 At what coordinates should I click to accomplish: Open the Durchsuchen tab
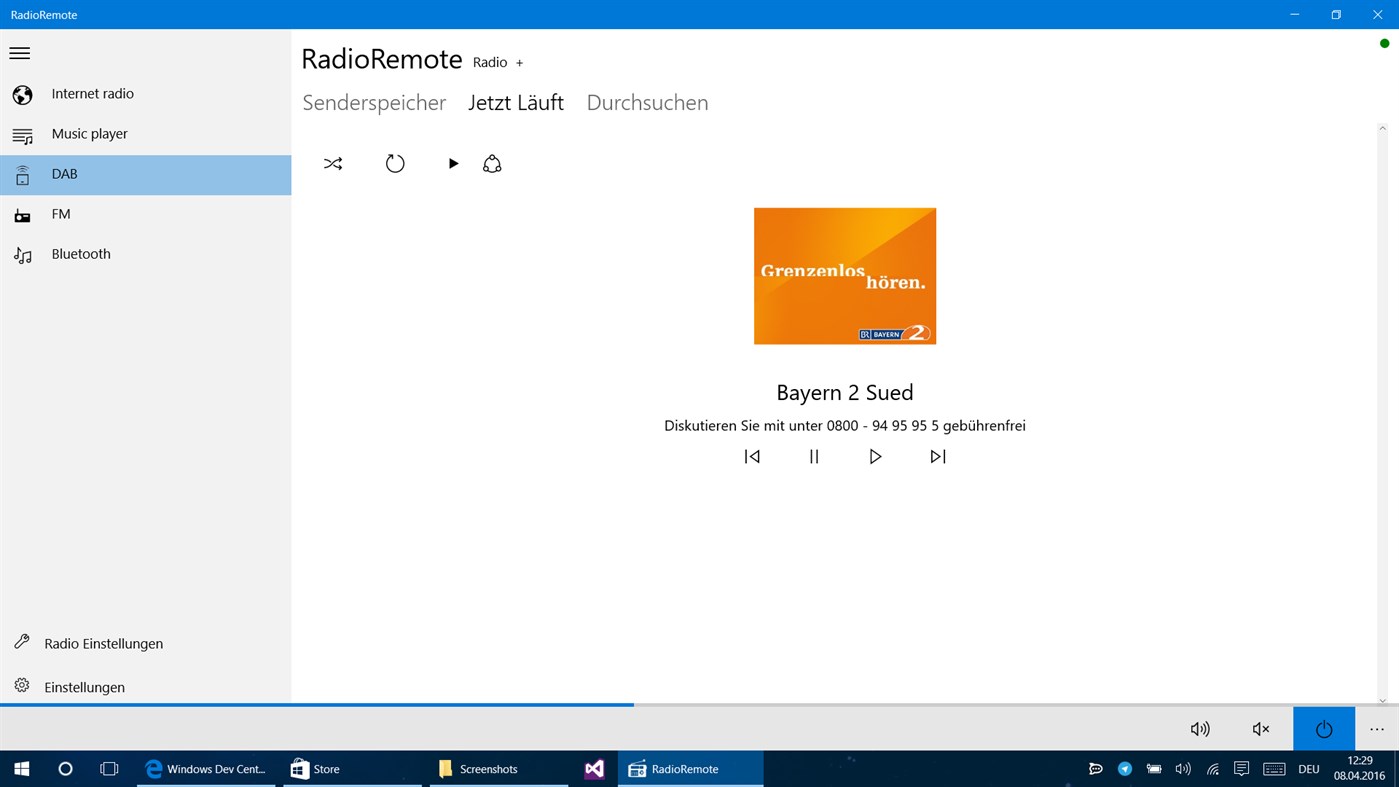647,101
